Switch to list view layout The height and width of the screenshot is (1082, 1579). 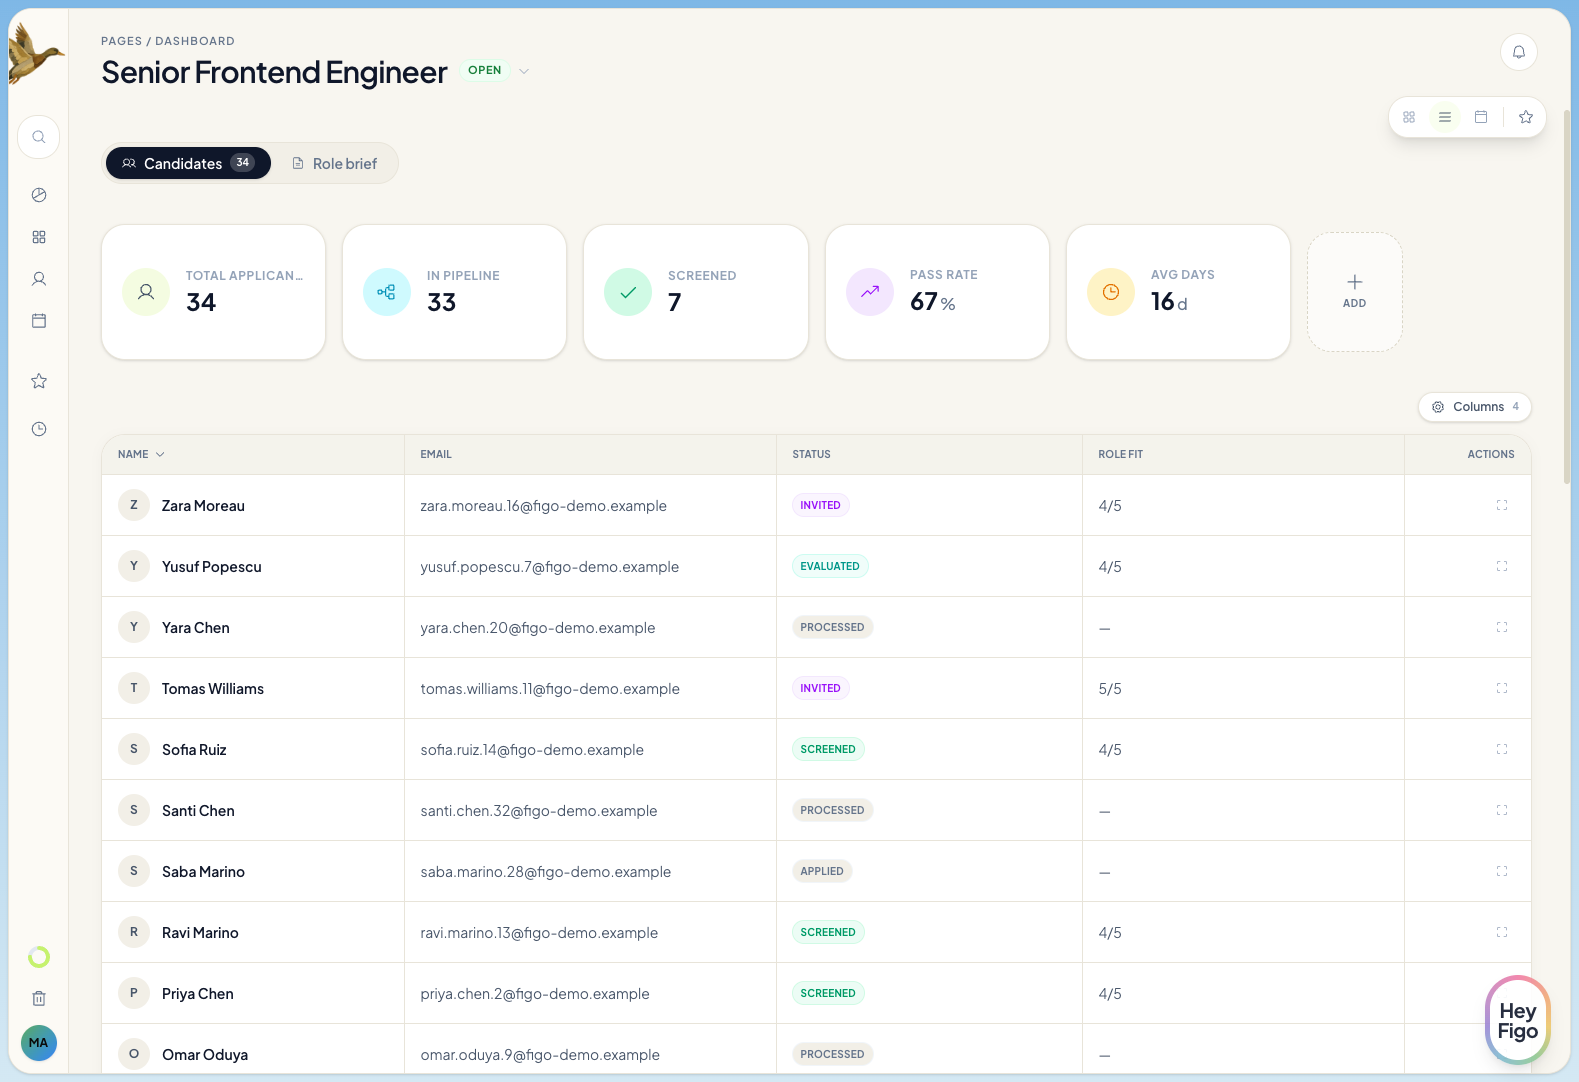[1445, 117]
